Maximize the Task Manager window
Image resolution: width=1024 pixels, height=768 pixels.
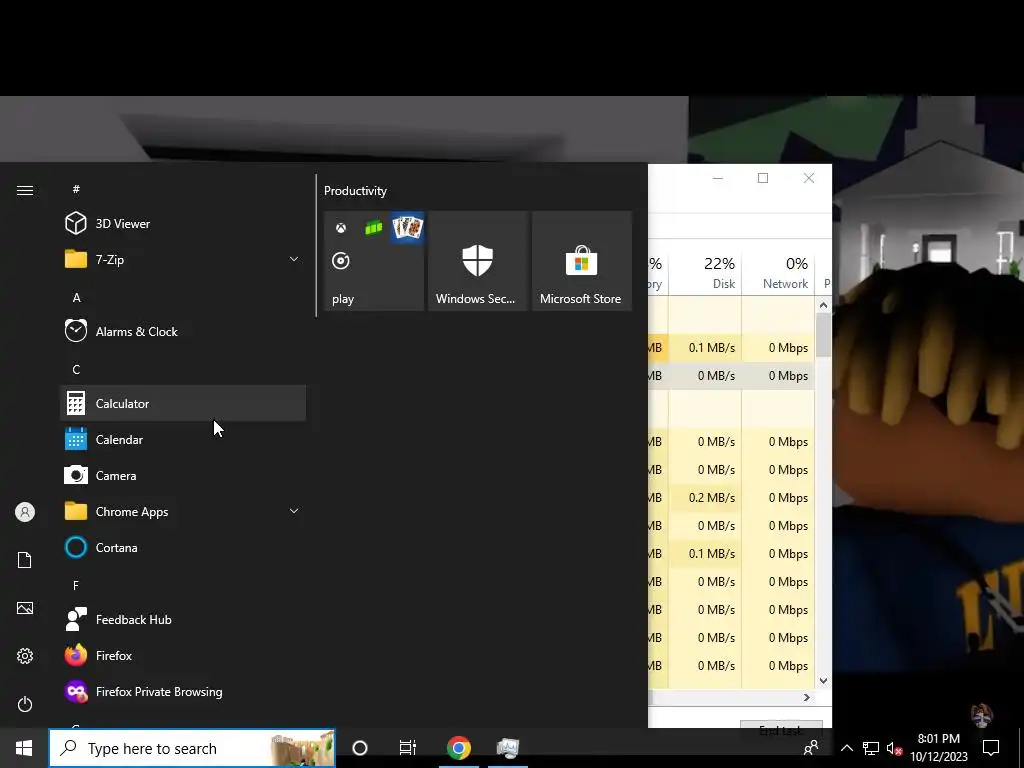tap(763, 178)
